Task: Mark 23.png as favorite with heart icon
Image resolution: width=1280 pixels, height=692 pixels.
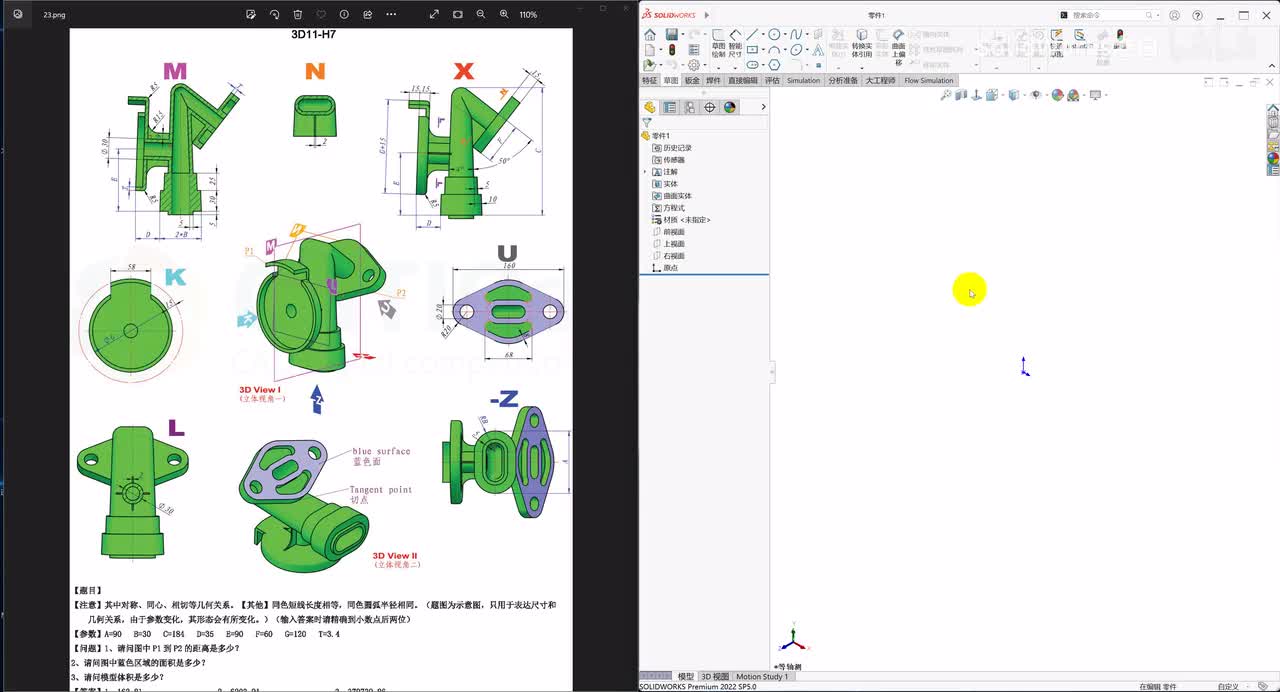Action: [x=321, y=15]
